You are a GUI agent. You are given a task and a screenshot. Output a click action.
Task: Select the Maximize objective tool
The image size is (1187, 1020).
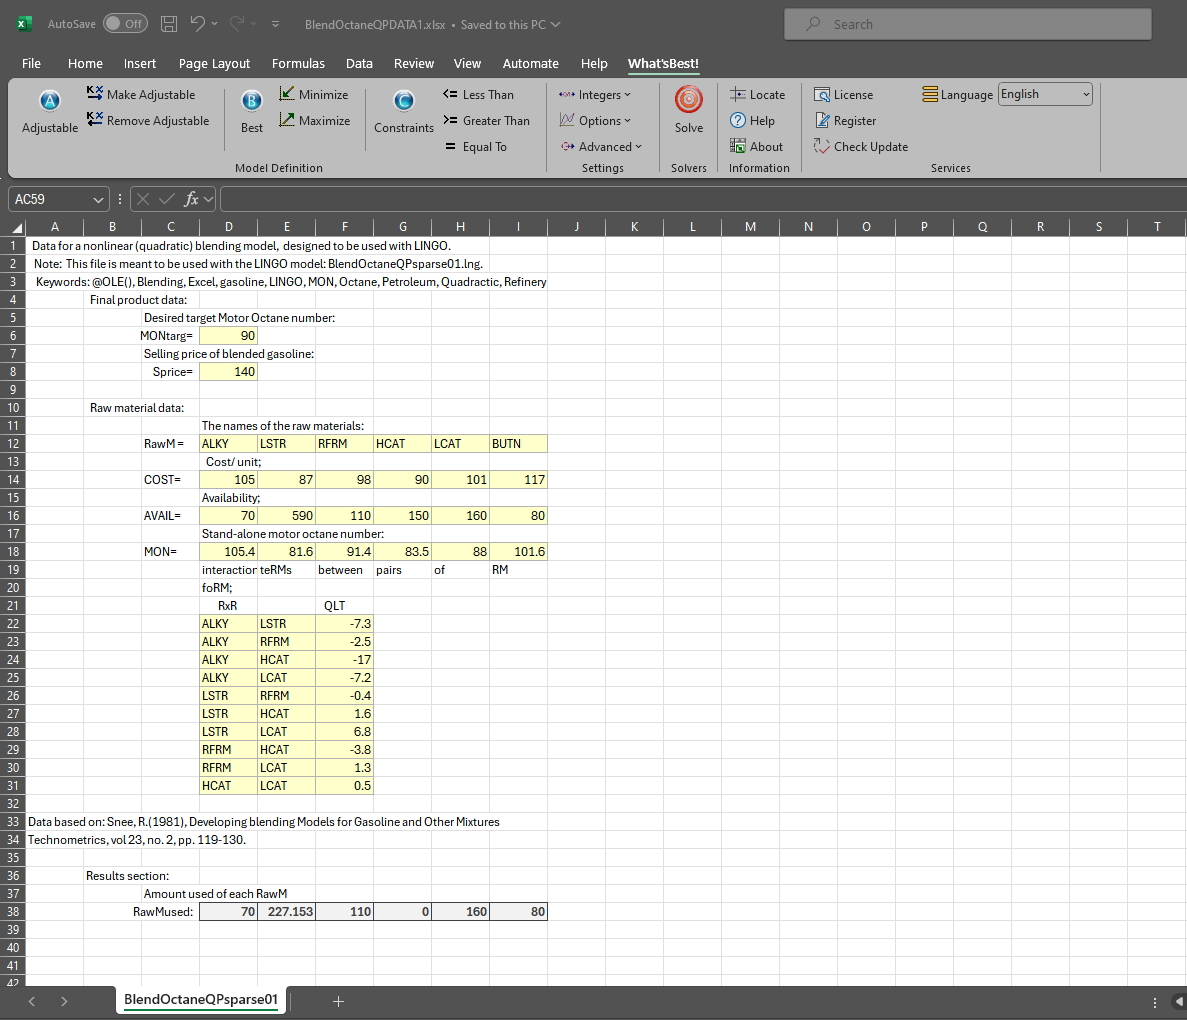click(x=314, y=121)
